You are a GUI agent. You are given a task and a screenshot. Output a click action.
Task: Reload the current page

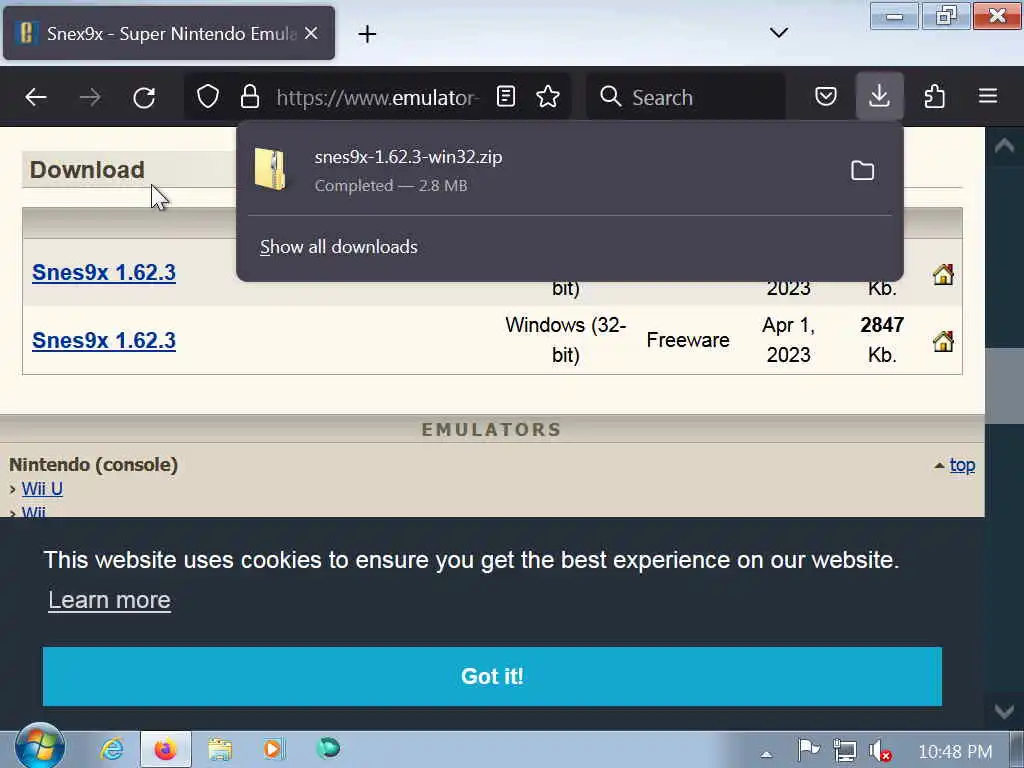[x=144, y=97]
